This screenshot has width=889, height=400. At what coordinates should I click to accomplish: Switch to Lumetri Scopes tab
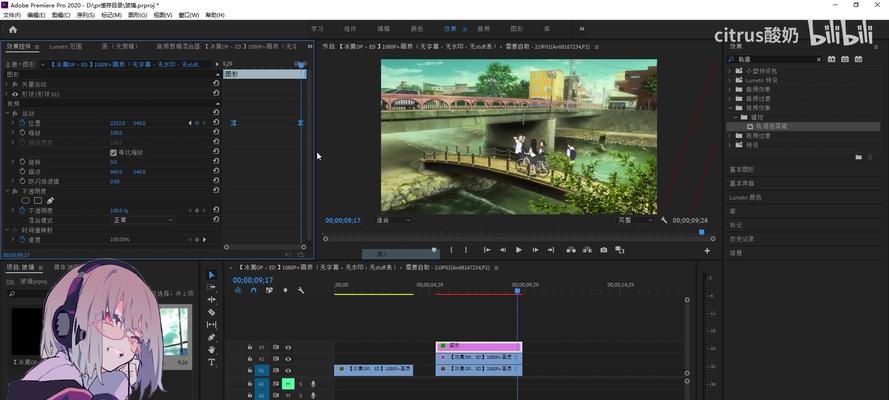coord(66,46)
